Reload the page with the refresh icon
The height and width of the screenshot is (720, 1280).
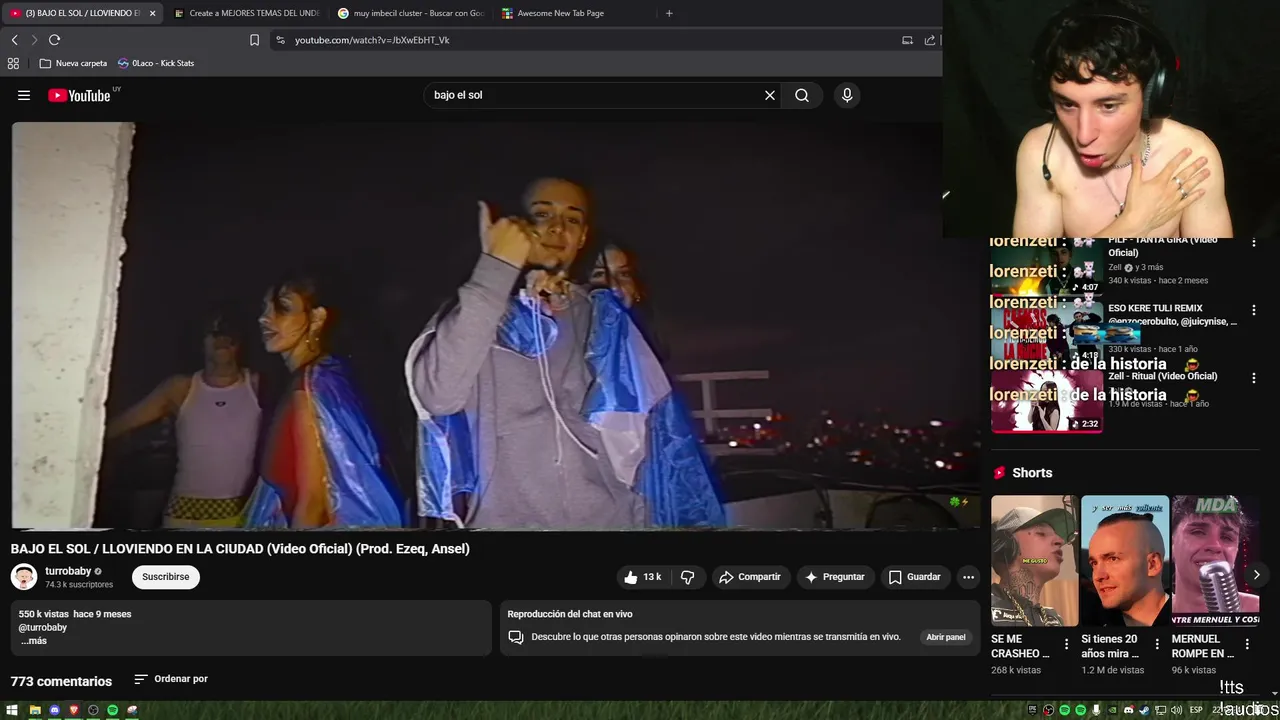[54, 40]
